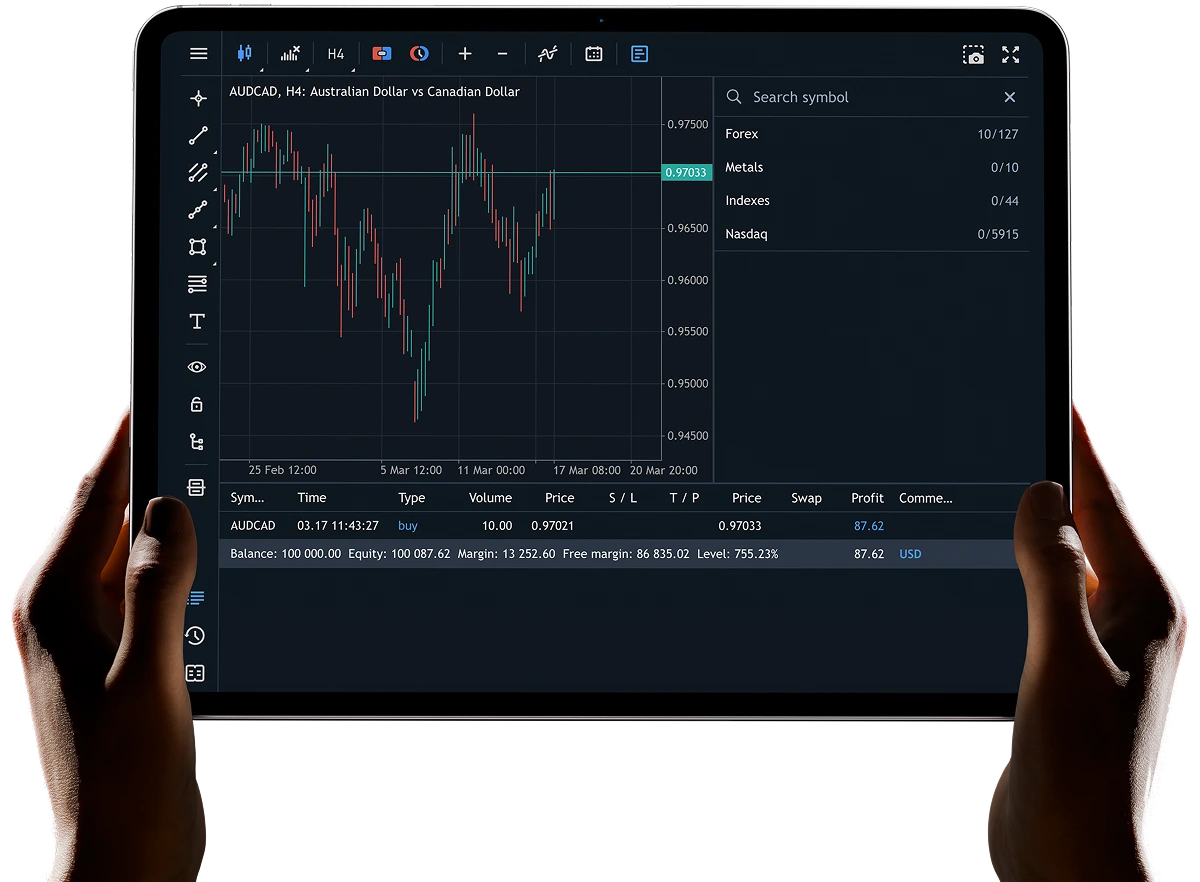Sort positions by Swap column header
Screen dimensions: 1200x882
806,498
